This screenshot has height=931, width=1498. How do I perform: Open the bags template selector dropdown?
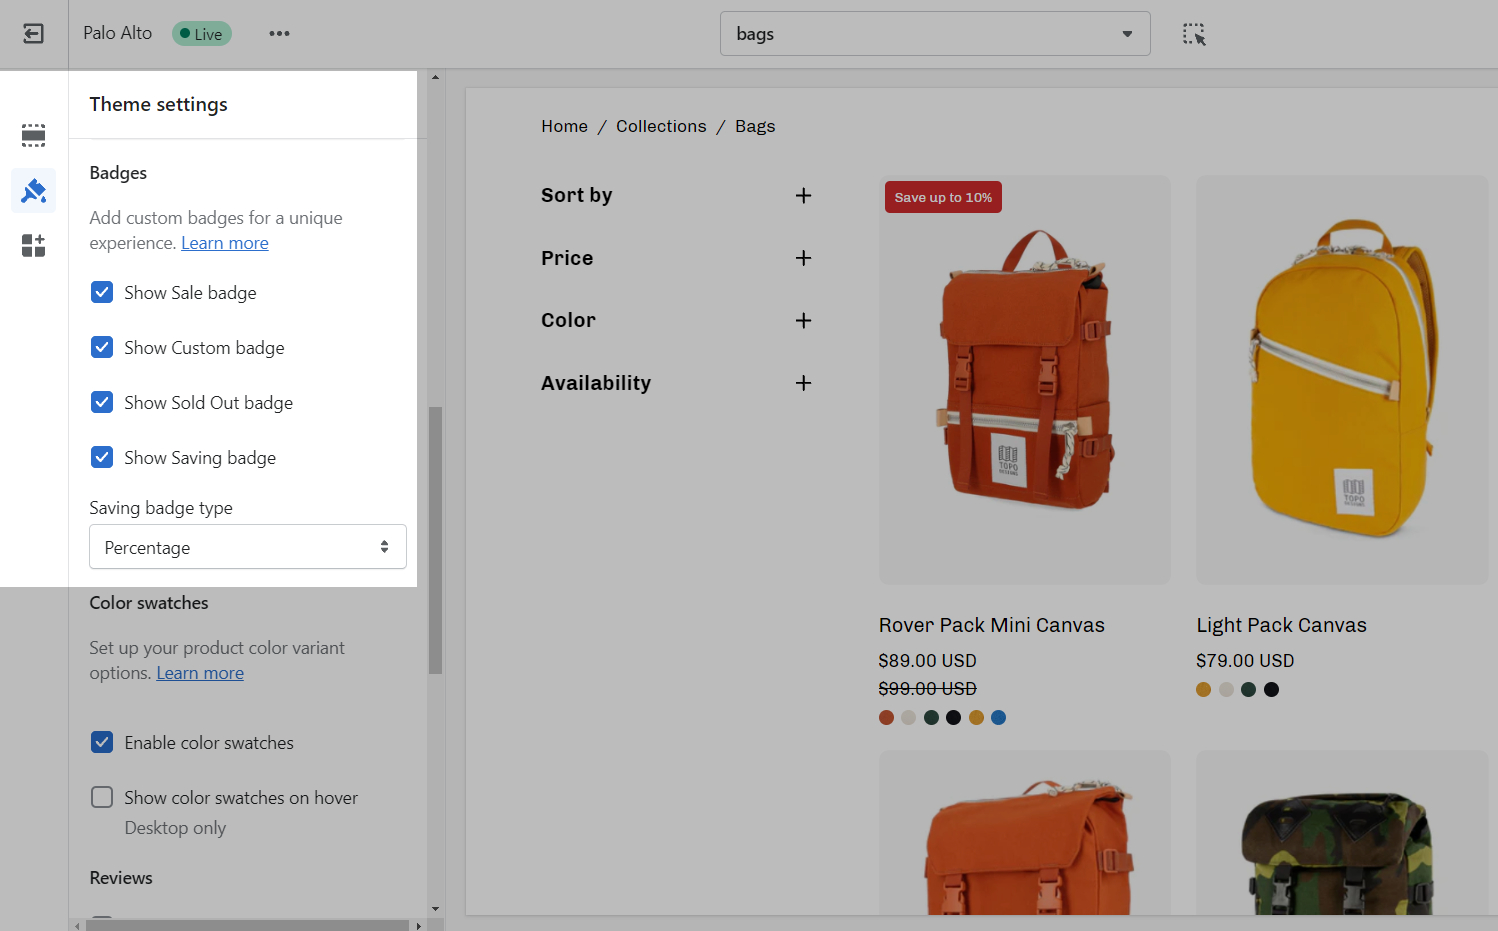(934, 34)
